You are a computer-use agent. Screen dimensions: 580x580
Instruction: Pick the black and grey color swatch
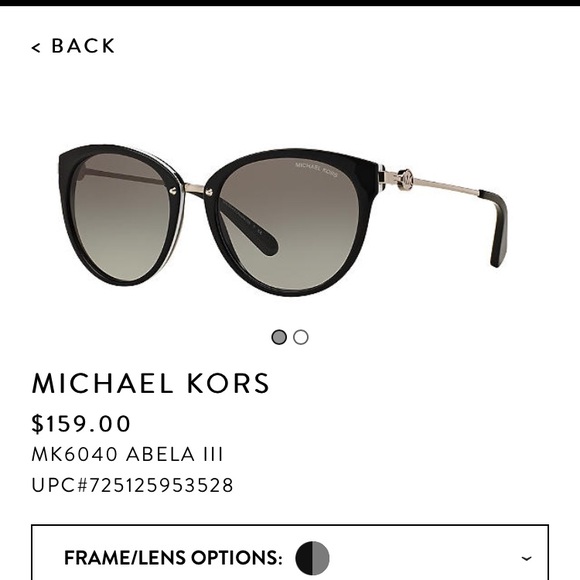tap(312, 558)
